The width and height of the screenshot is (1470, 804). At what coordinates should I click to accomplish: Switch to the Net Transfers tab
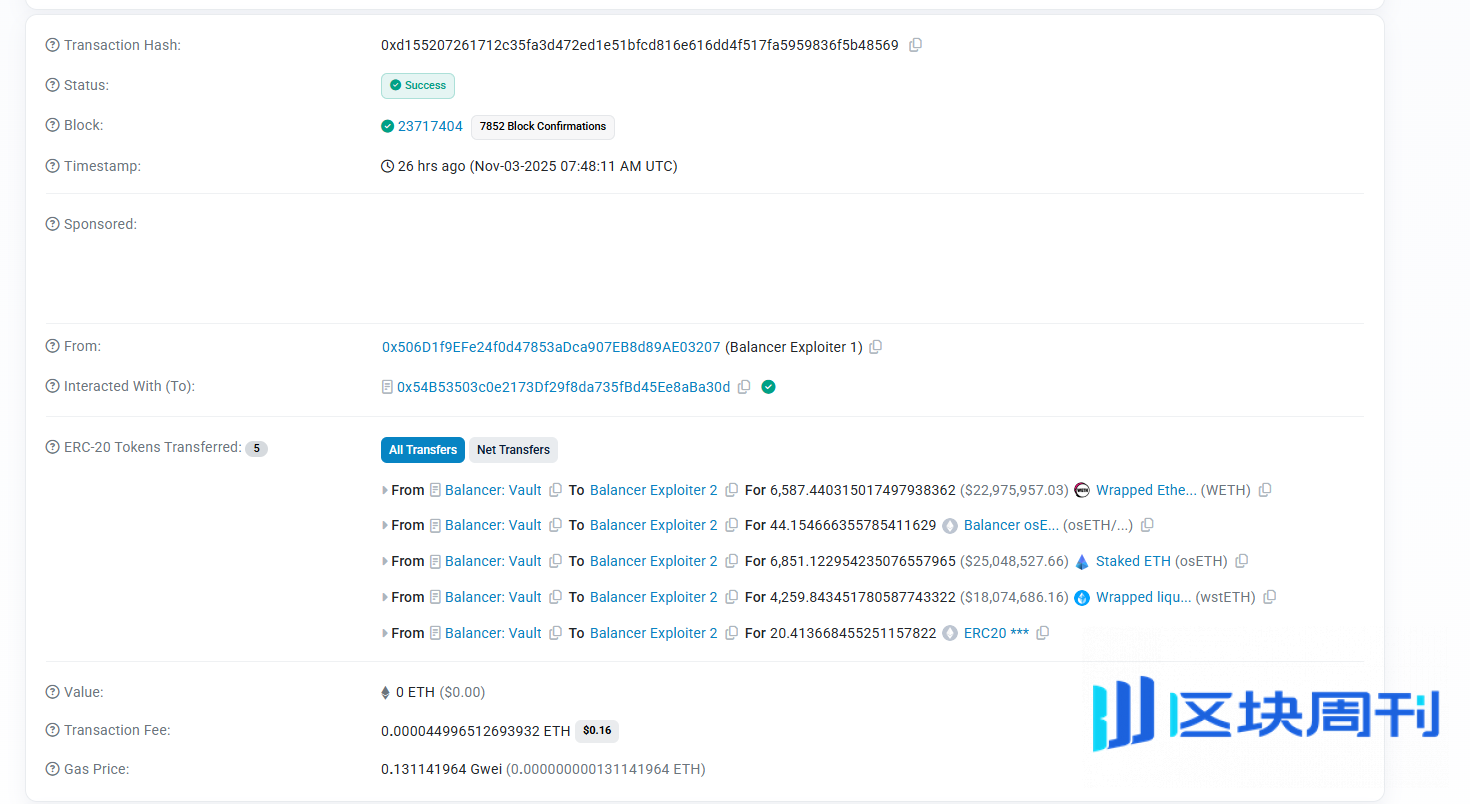pyautogui.click(x=513, y=450)
